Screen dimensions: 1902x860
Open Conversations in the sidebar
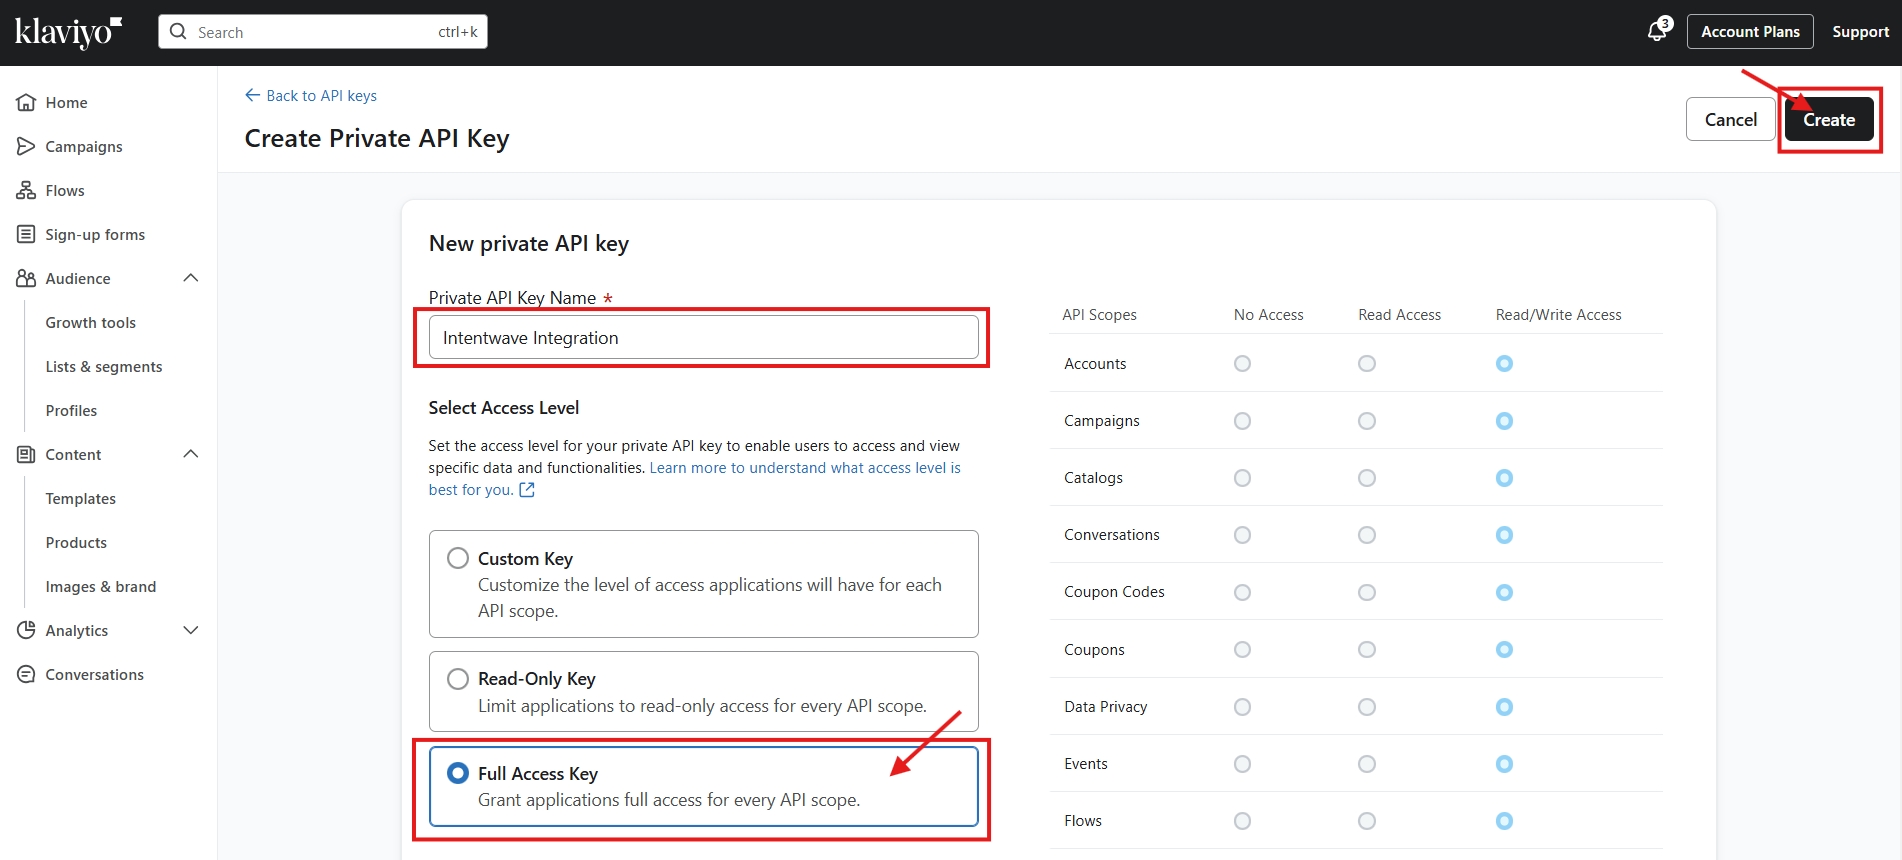pyautogui.click(x=94, y=674)
